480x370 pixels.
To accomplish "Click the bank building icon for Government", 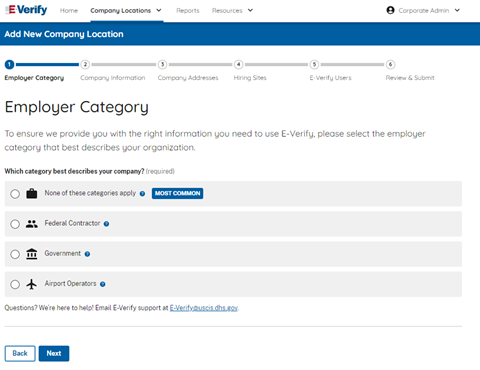I will [x=32, y=254].
